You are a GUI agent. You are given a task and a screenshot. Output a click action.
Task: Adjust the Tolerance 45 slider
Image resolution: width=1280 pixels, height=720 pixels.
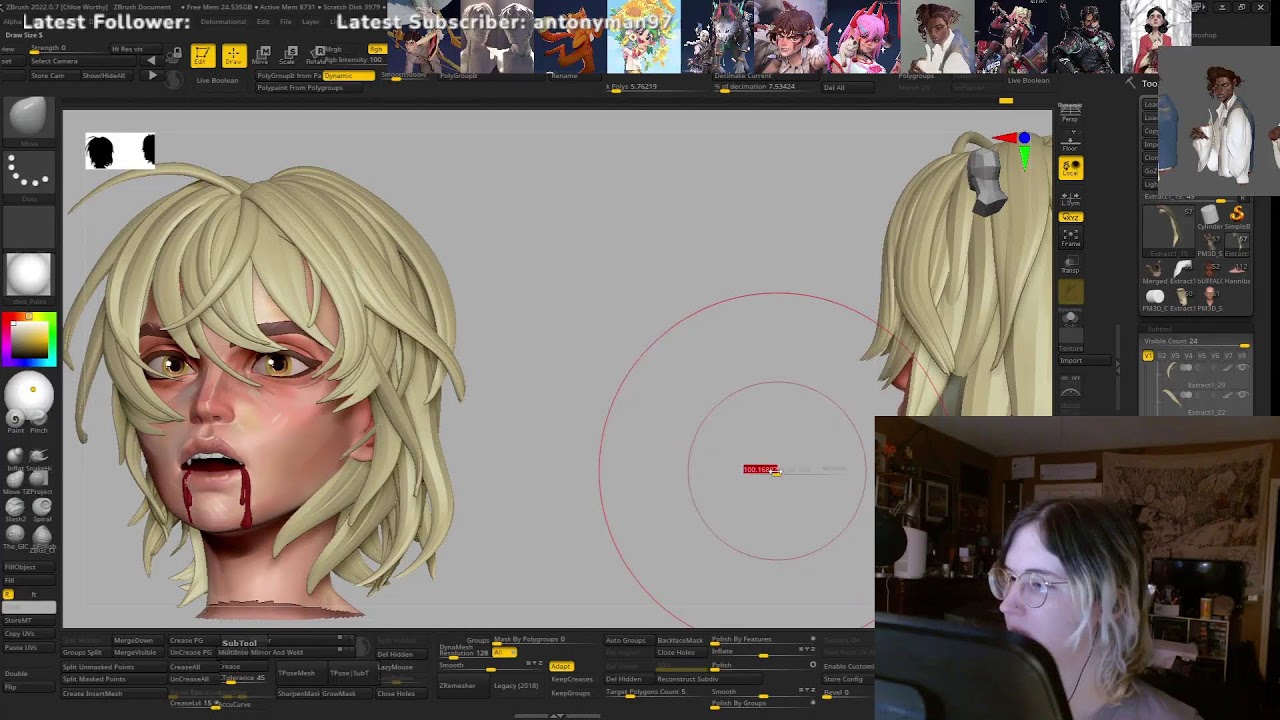click(243, 678)
